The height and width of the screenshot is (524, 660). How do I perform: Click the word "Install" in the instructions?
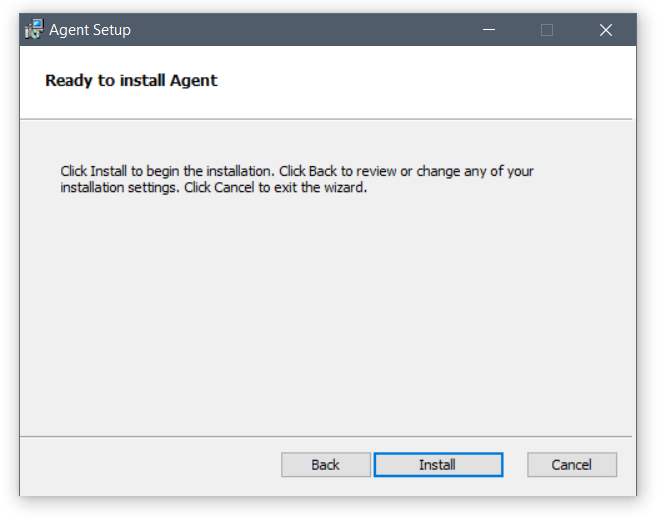[109, 171]
